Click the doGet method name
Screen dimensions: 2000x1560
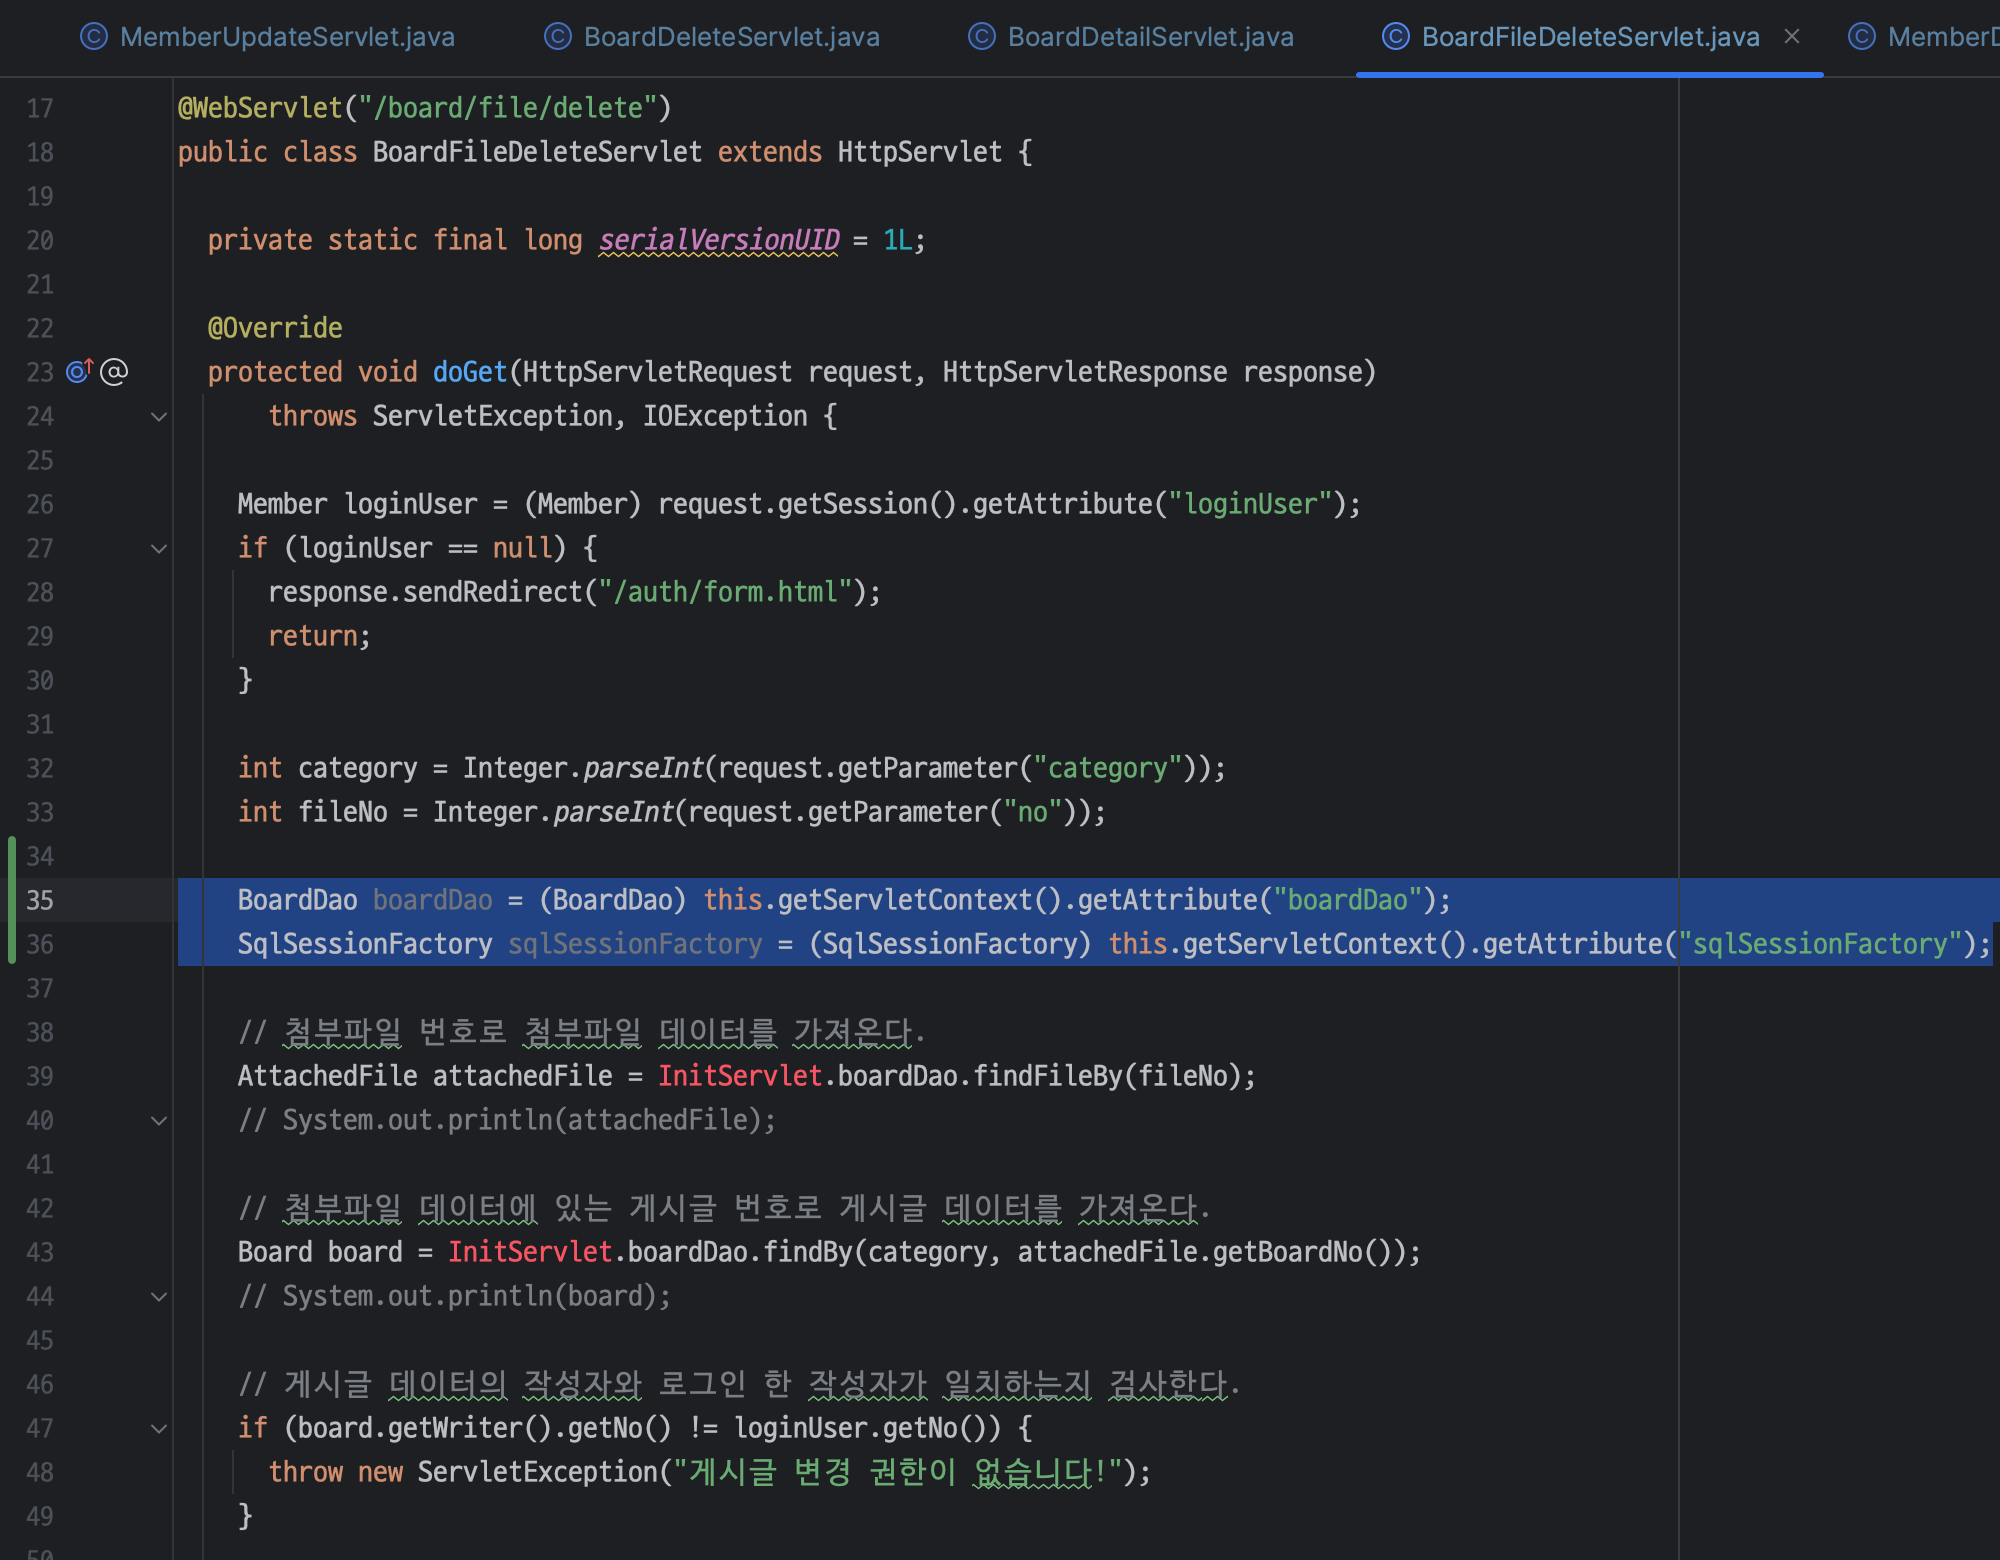pos(470,372)
